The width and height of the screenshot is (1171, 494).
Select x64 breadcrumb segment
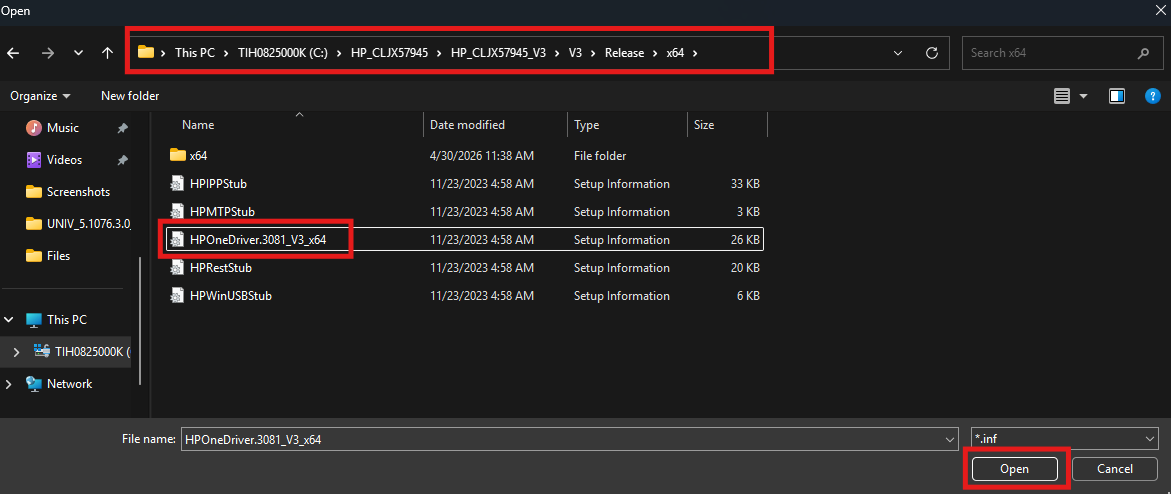[x=675, y=53]
